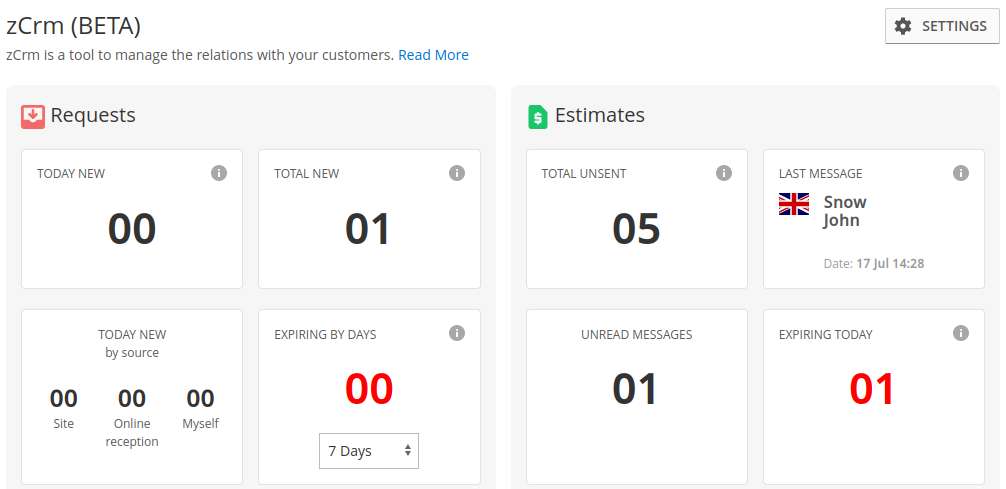This screenshot has width=1006, height=489.
Task: Click info icon on Last Message card
Action: [x=961, y=173]
